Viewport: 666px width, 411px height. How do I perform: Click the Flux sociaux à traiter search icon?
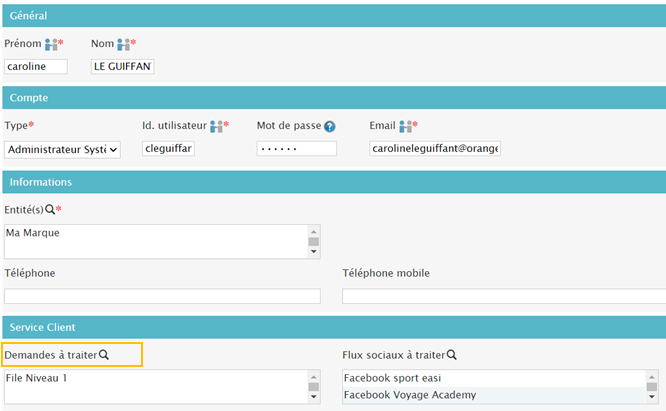pyautogui.click(x=451, y=355)
